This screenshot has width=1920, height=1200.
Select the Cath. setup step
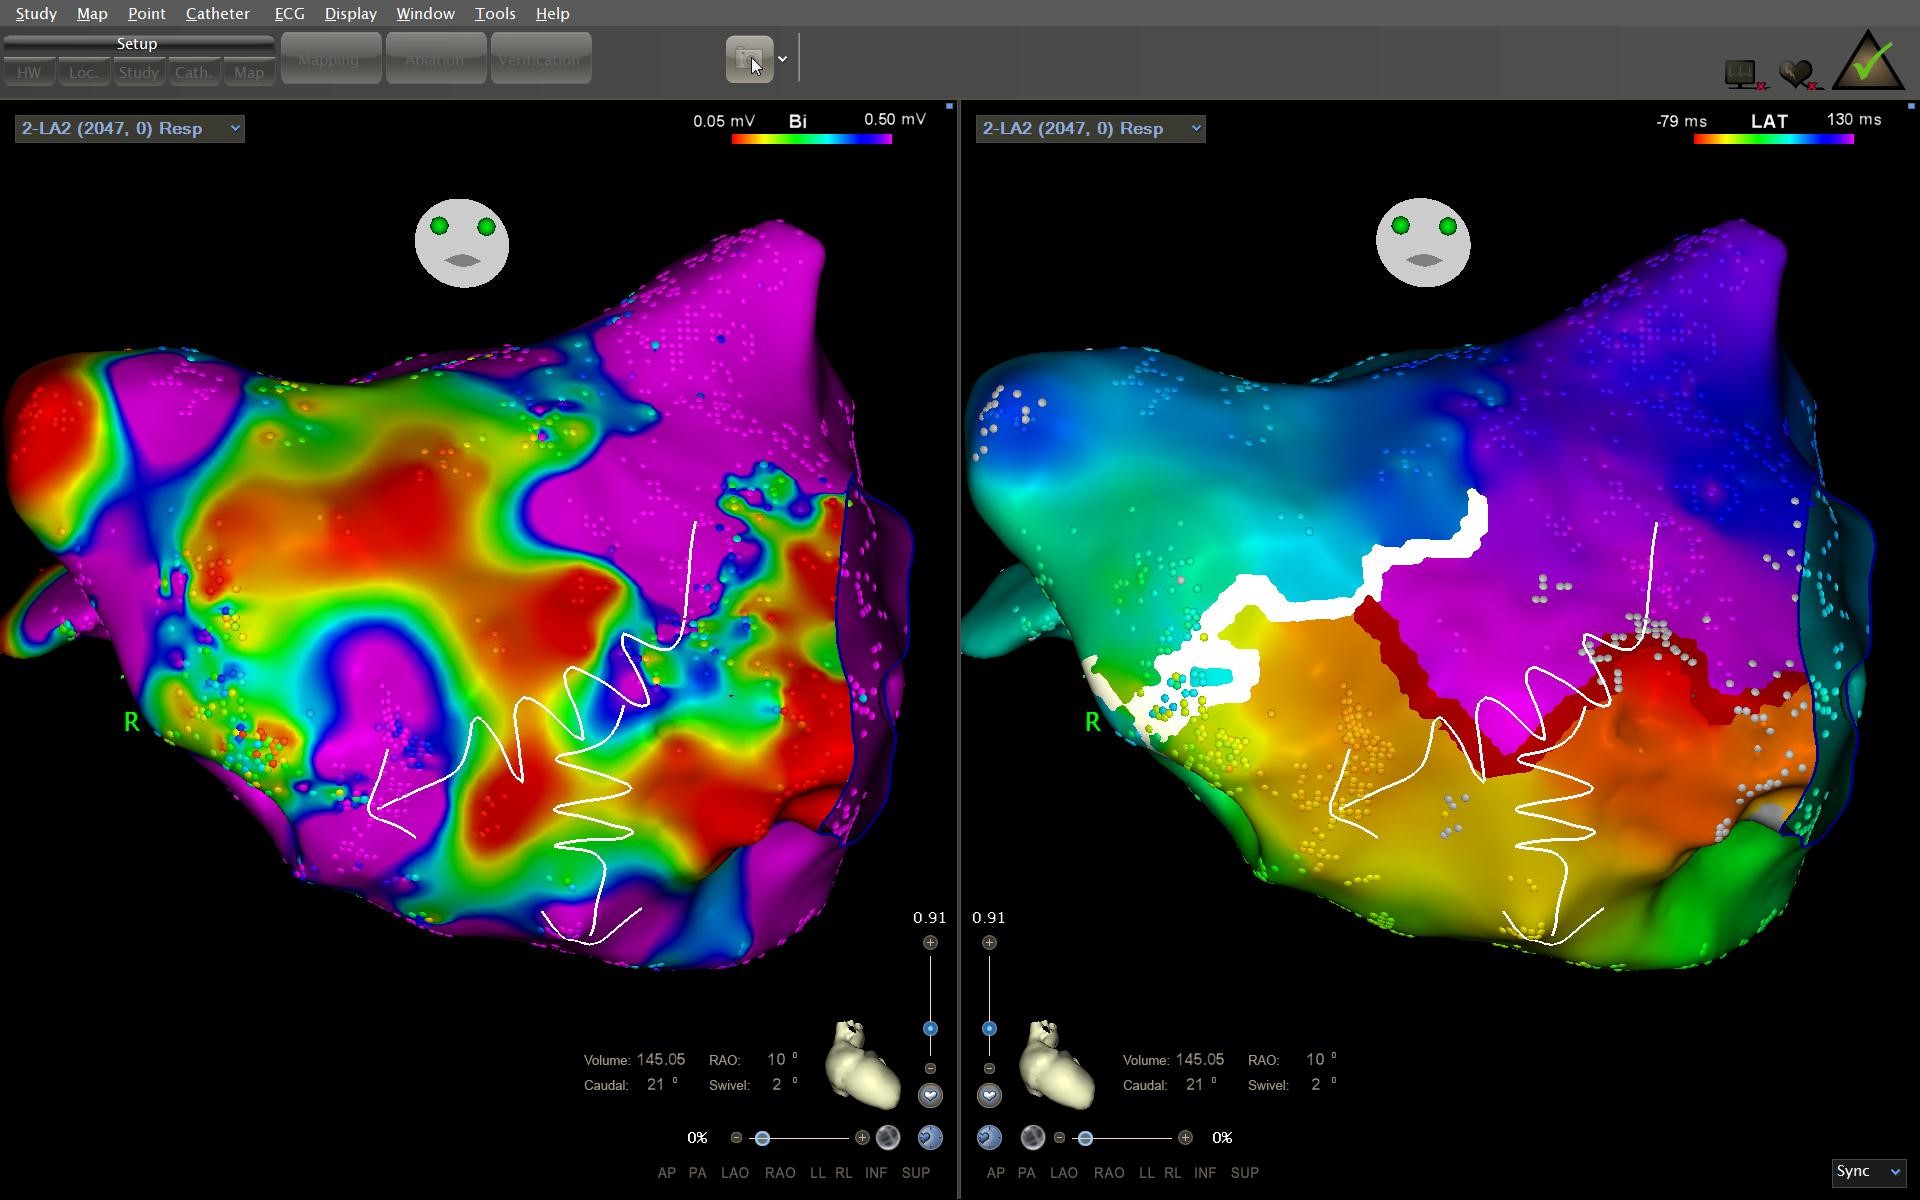(194, 72)
